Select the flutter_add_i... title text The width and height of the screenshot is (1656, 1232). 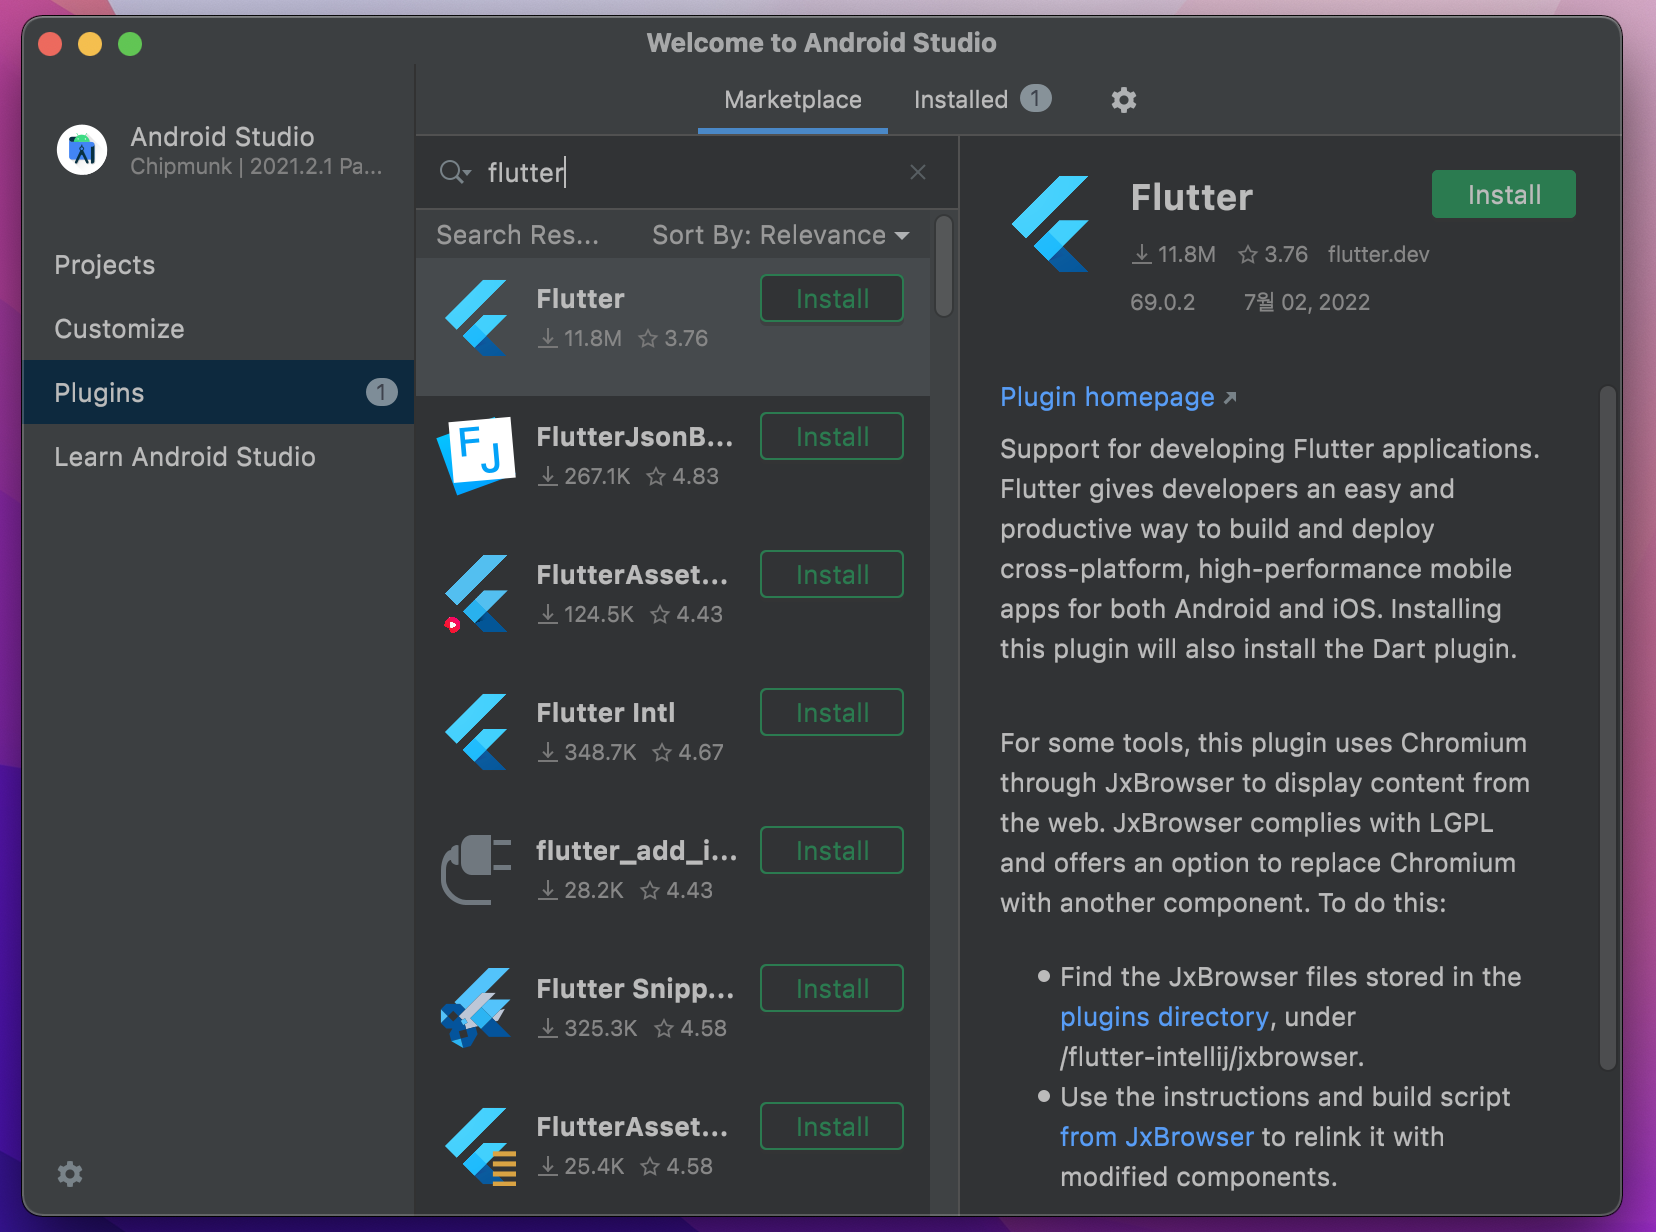[637, 851]
